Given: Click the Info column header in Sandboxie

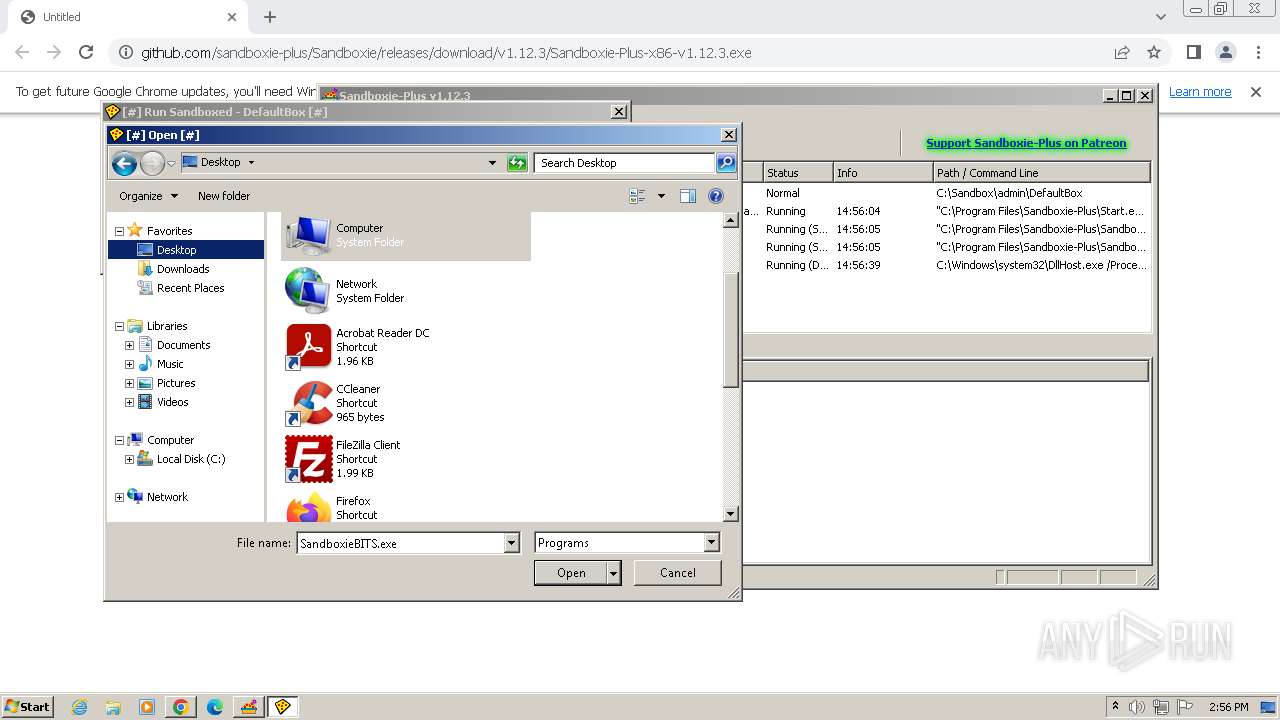Looking at the screenshot, I should (x=883, y=173).
